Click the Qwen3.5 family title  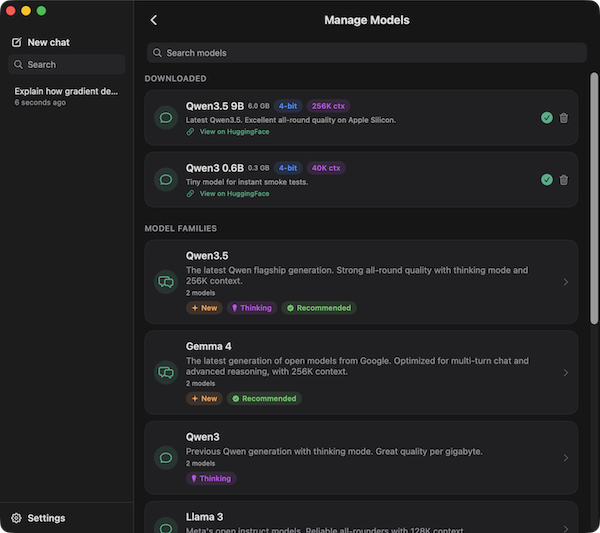[207, 256]
